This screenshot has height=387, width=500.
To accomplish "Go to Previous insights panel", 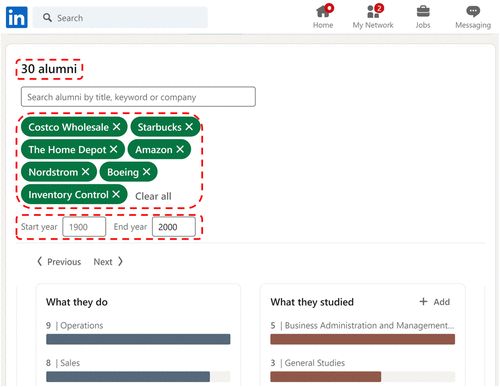I will [59, 262].
